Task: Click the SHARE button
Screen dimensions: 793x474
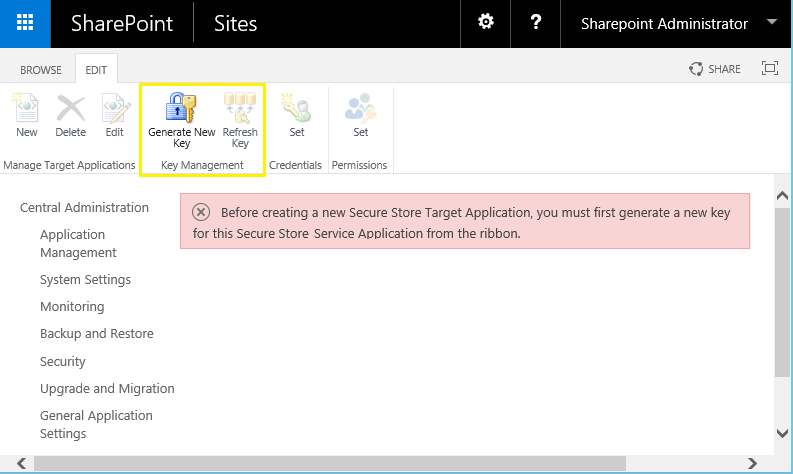Action: (x=715, y=69)
